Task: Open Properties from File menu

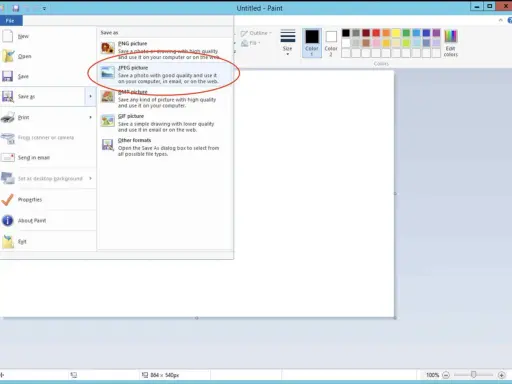Action: click(48, 199)
